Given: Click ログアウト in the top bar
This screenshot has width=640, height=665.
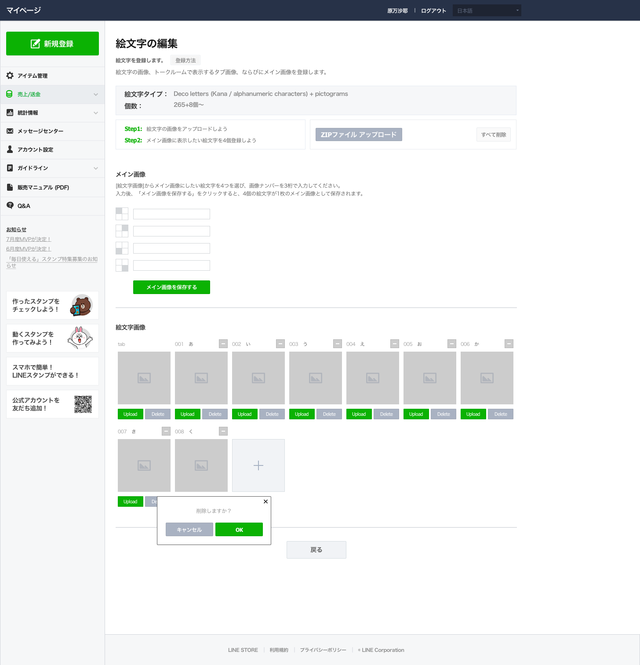Looking at the screenshot, I should tap(433, 11).
